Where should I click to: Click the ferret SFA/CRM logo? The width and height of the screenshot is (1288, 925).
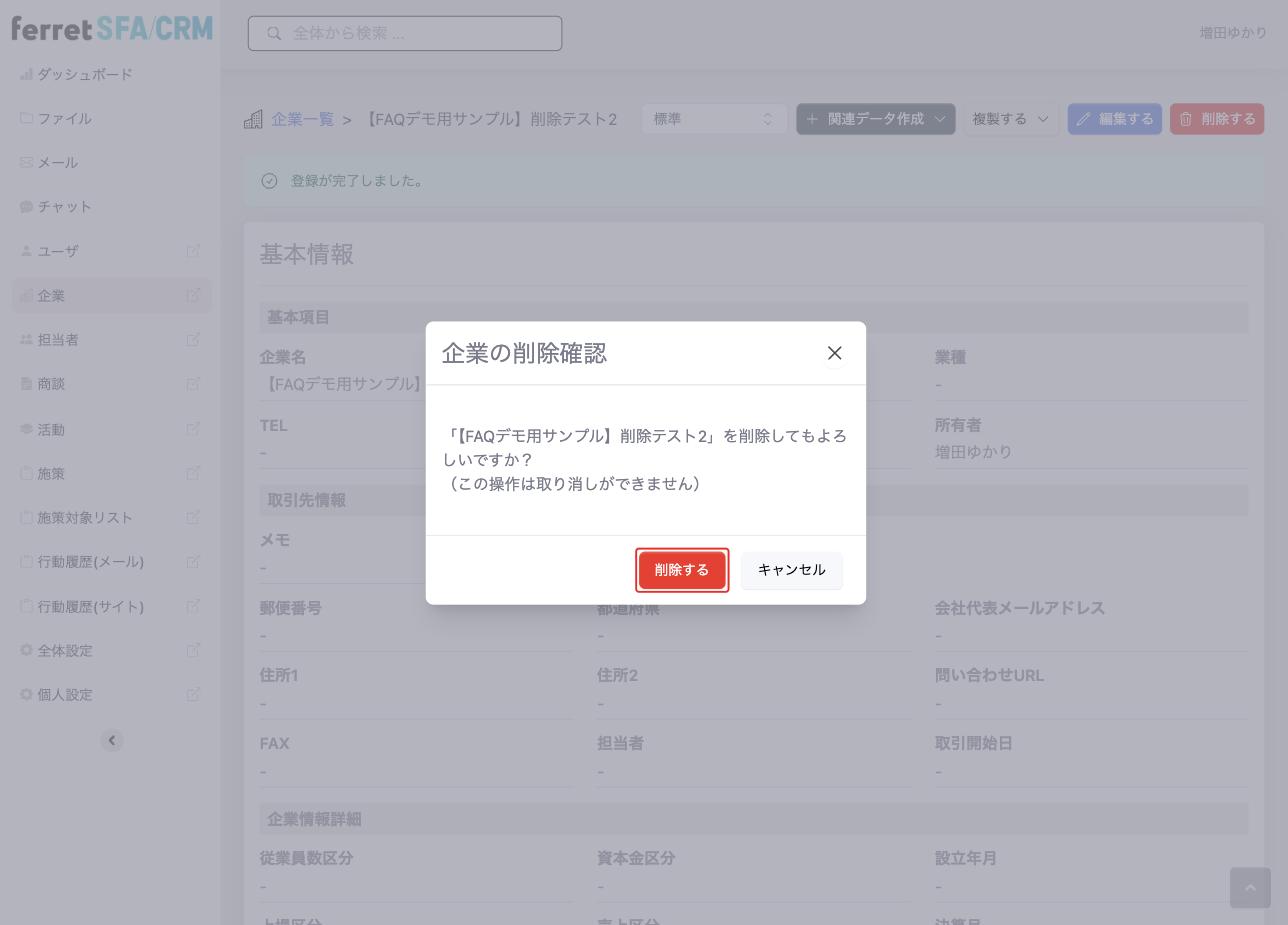(x=112, y=29)
